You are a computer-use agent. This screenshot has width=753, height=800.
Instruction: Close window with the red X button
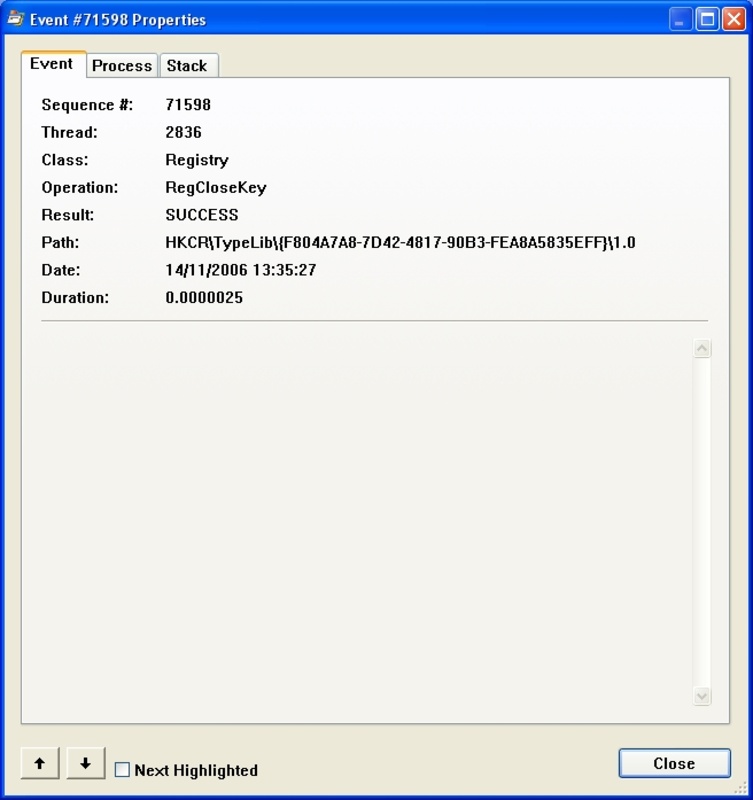(x=734, y=19)
